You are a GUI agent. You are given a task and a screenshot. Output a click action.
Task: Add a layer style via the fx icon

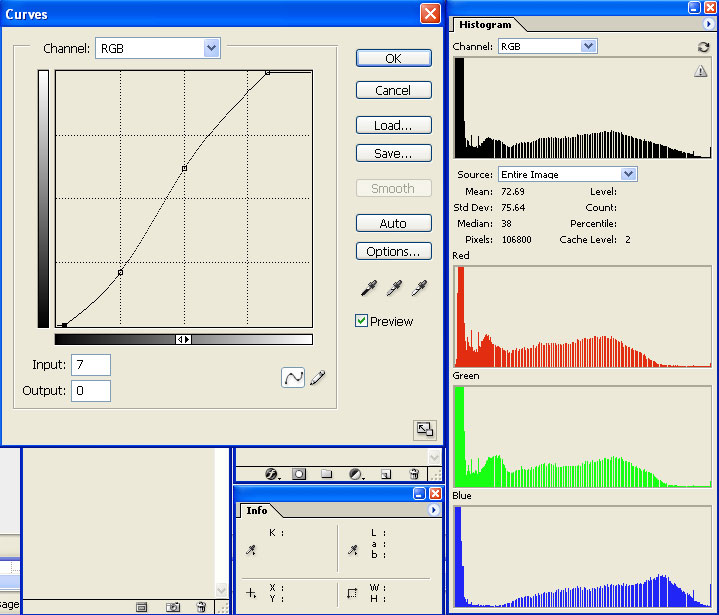[x=272, y=474]
